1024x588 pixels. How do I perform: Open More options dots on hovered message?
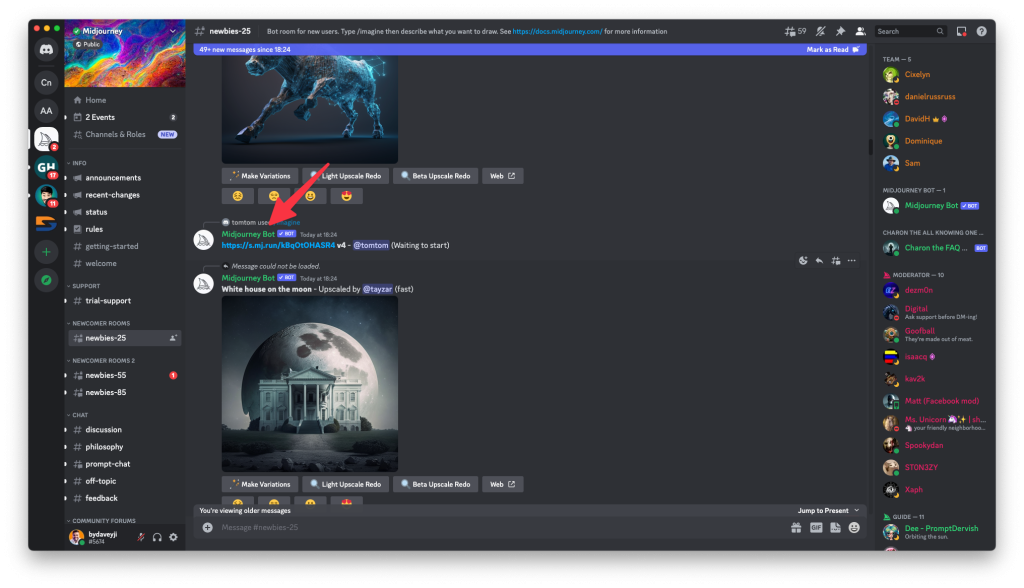click(852, 261)
